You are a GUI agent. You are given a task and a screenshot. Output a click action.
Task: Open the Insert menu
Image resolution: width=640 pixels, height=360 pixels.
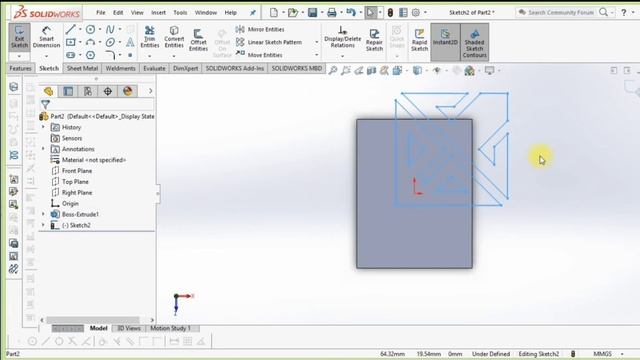(x=158, y=13)
